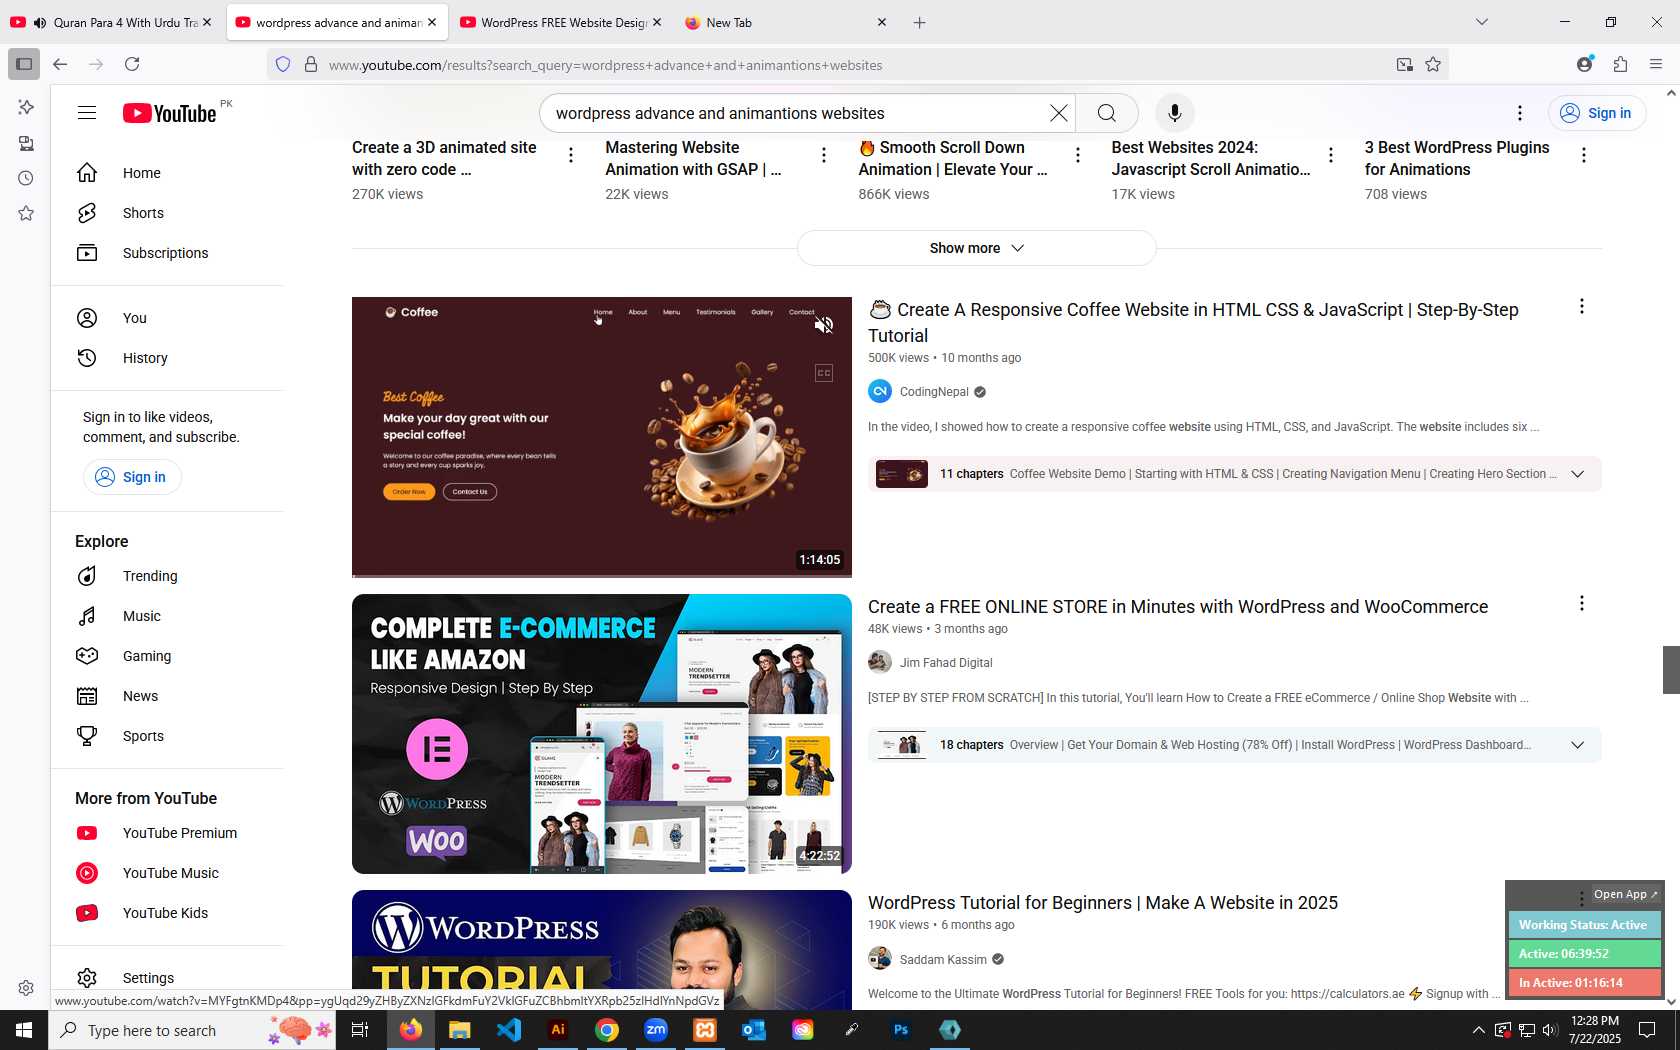Click Open App in tracker widget
The image size is (1680, 1050).
(1625, 894)
